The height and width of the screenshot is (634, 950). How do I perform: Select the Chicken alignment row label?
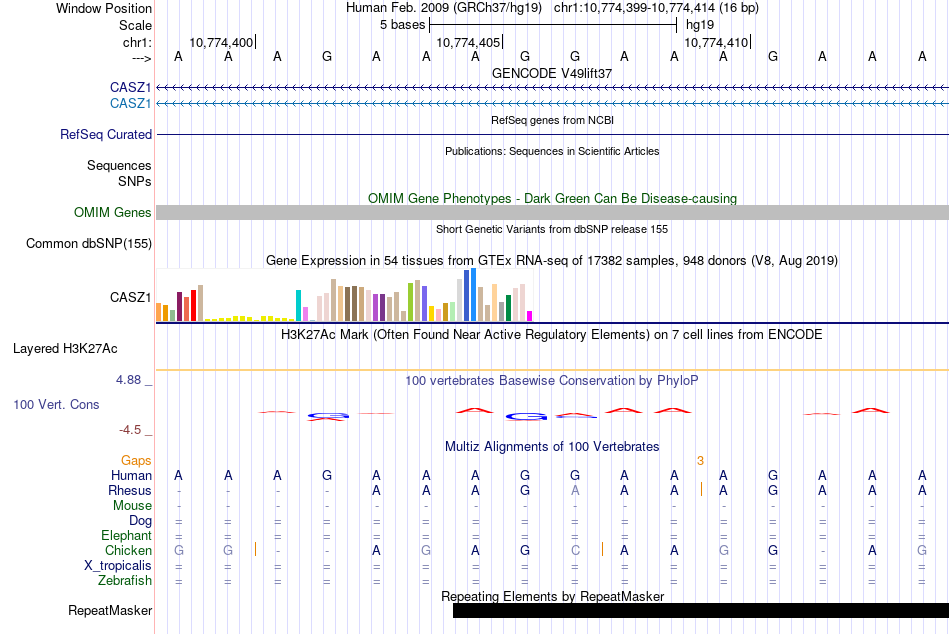pos(128,550)
